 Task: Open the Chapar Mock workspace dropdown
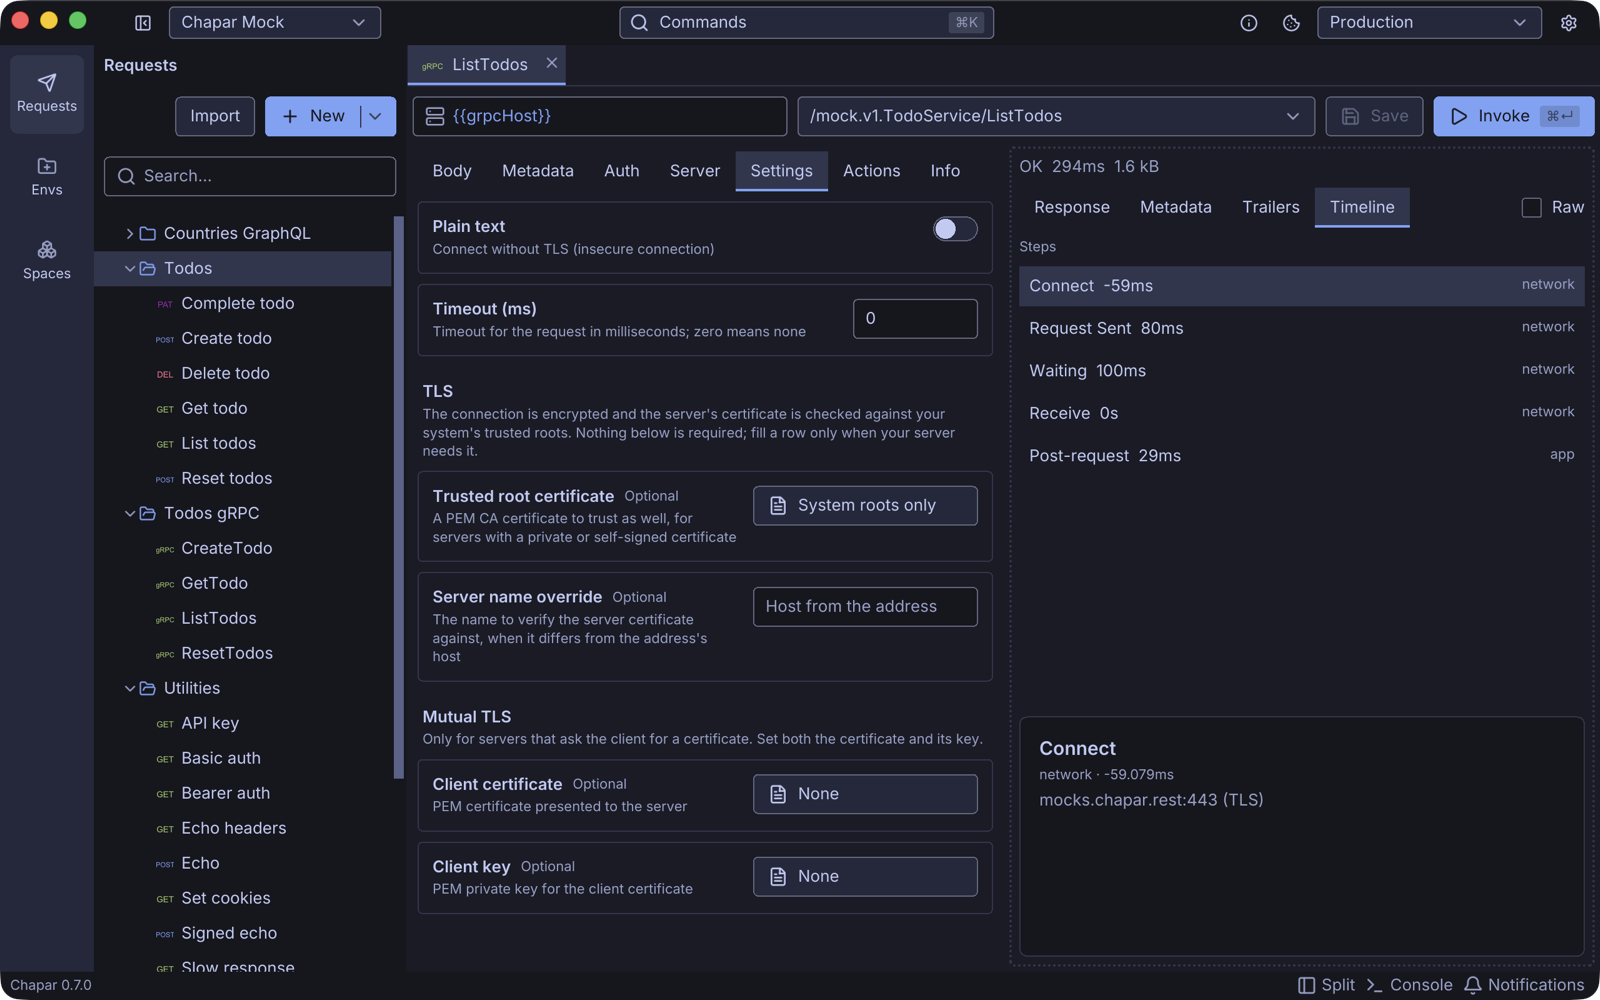tap(275, 22)
